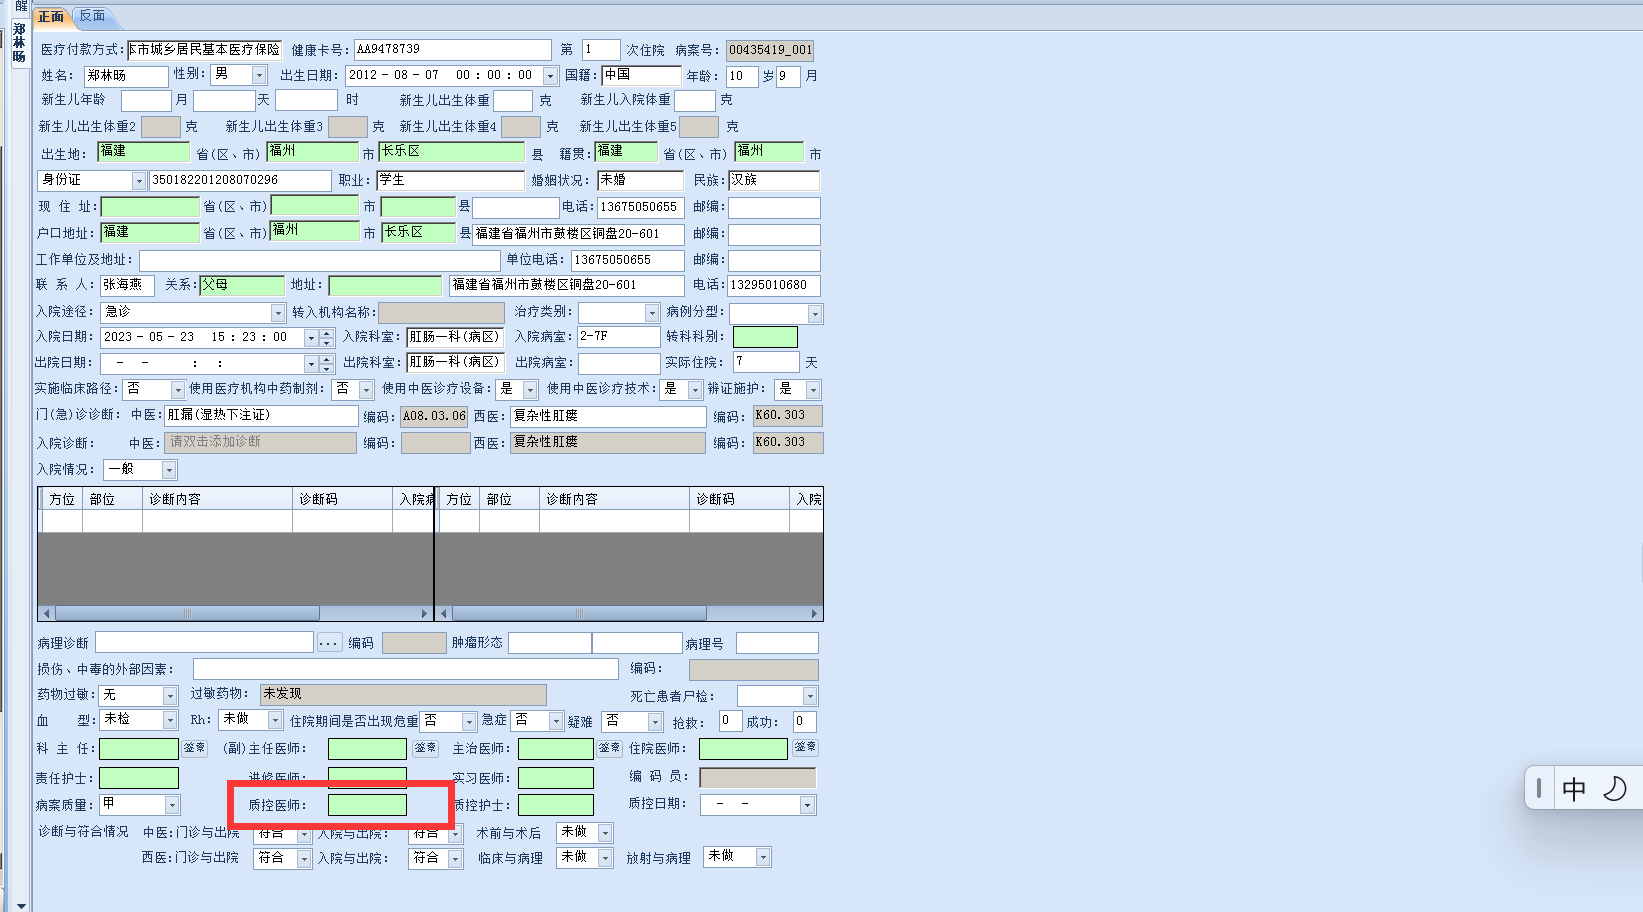Click the 健康卡号 field AA9478739
Screen dimensions: 1643x912
coord(452,50)
